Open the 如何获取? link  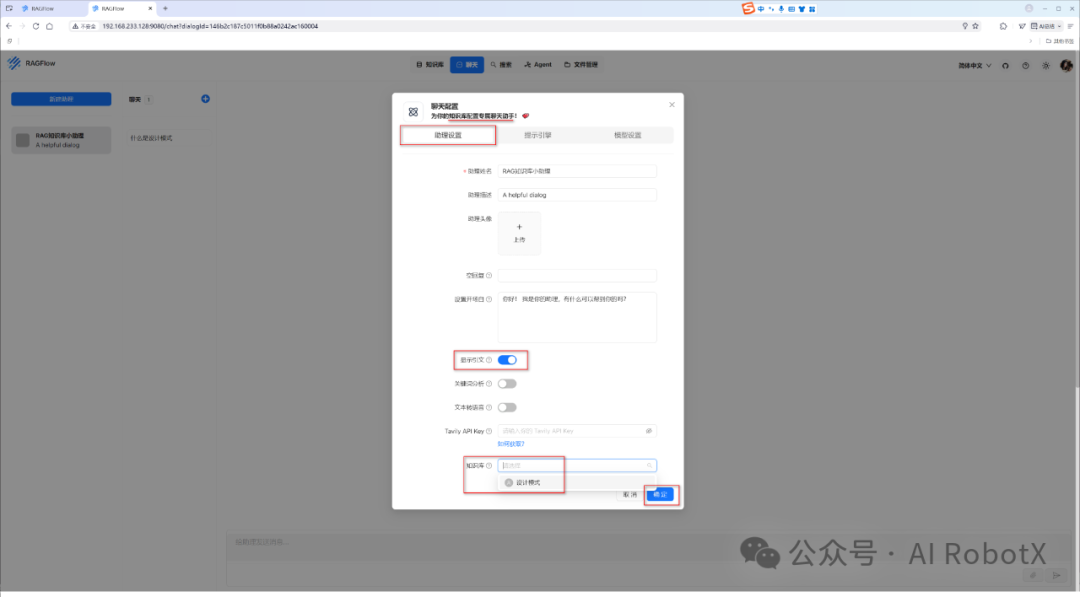511,444
